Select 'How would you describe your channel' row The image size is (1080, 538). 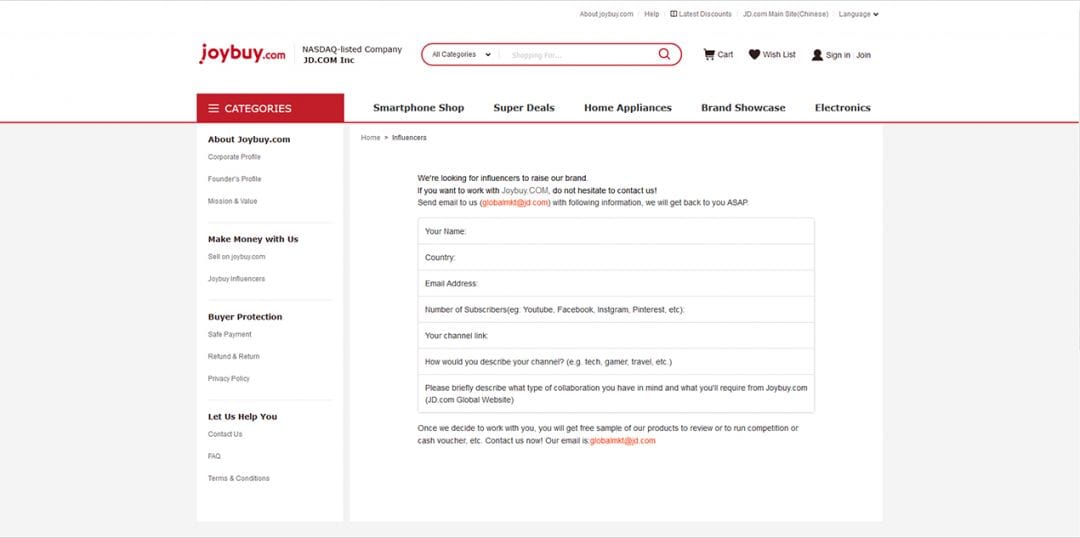click(x=616, y=362)
